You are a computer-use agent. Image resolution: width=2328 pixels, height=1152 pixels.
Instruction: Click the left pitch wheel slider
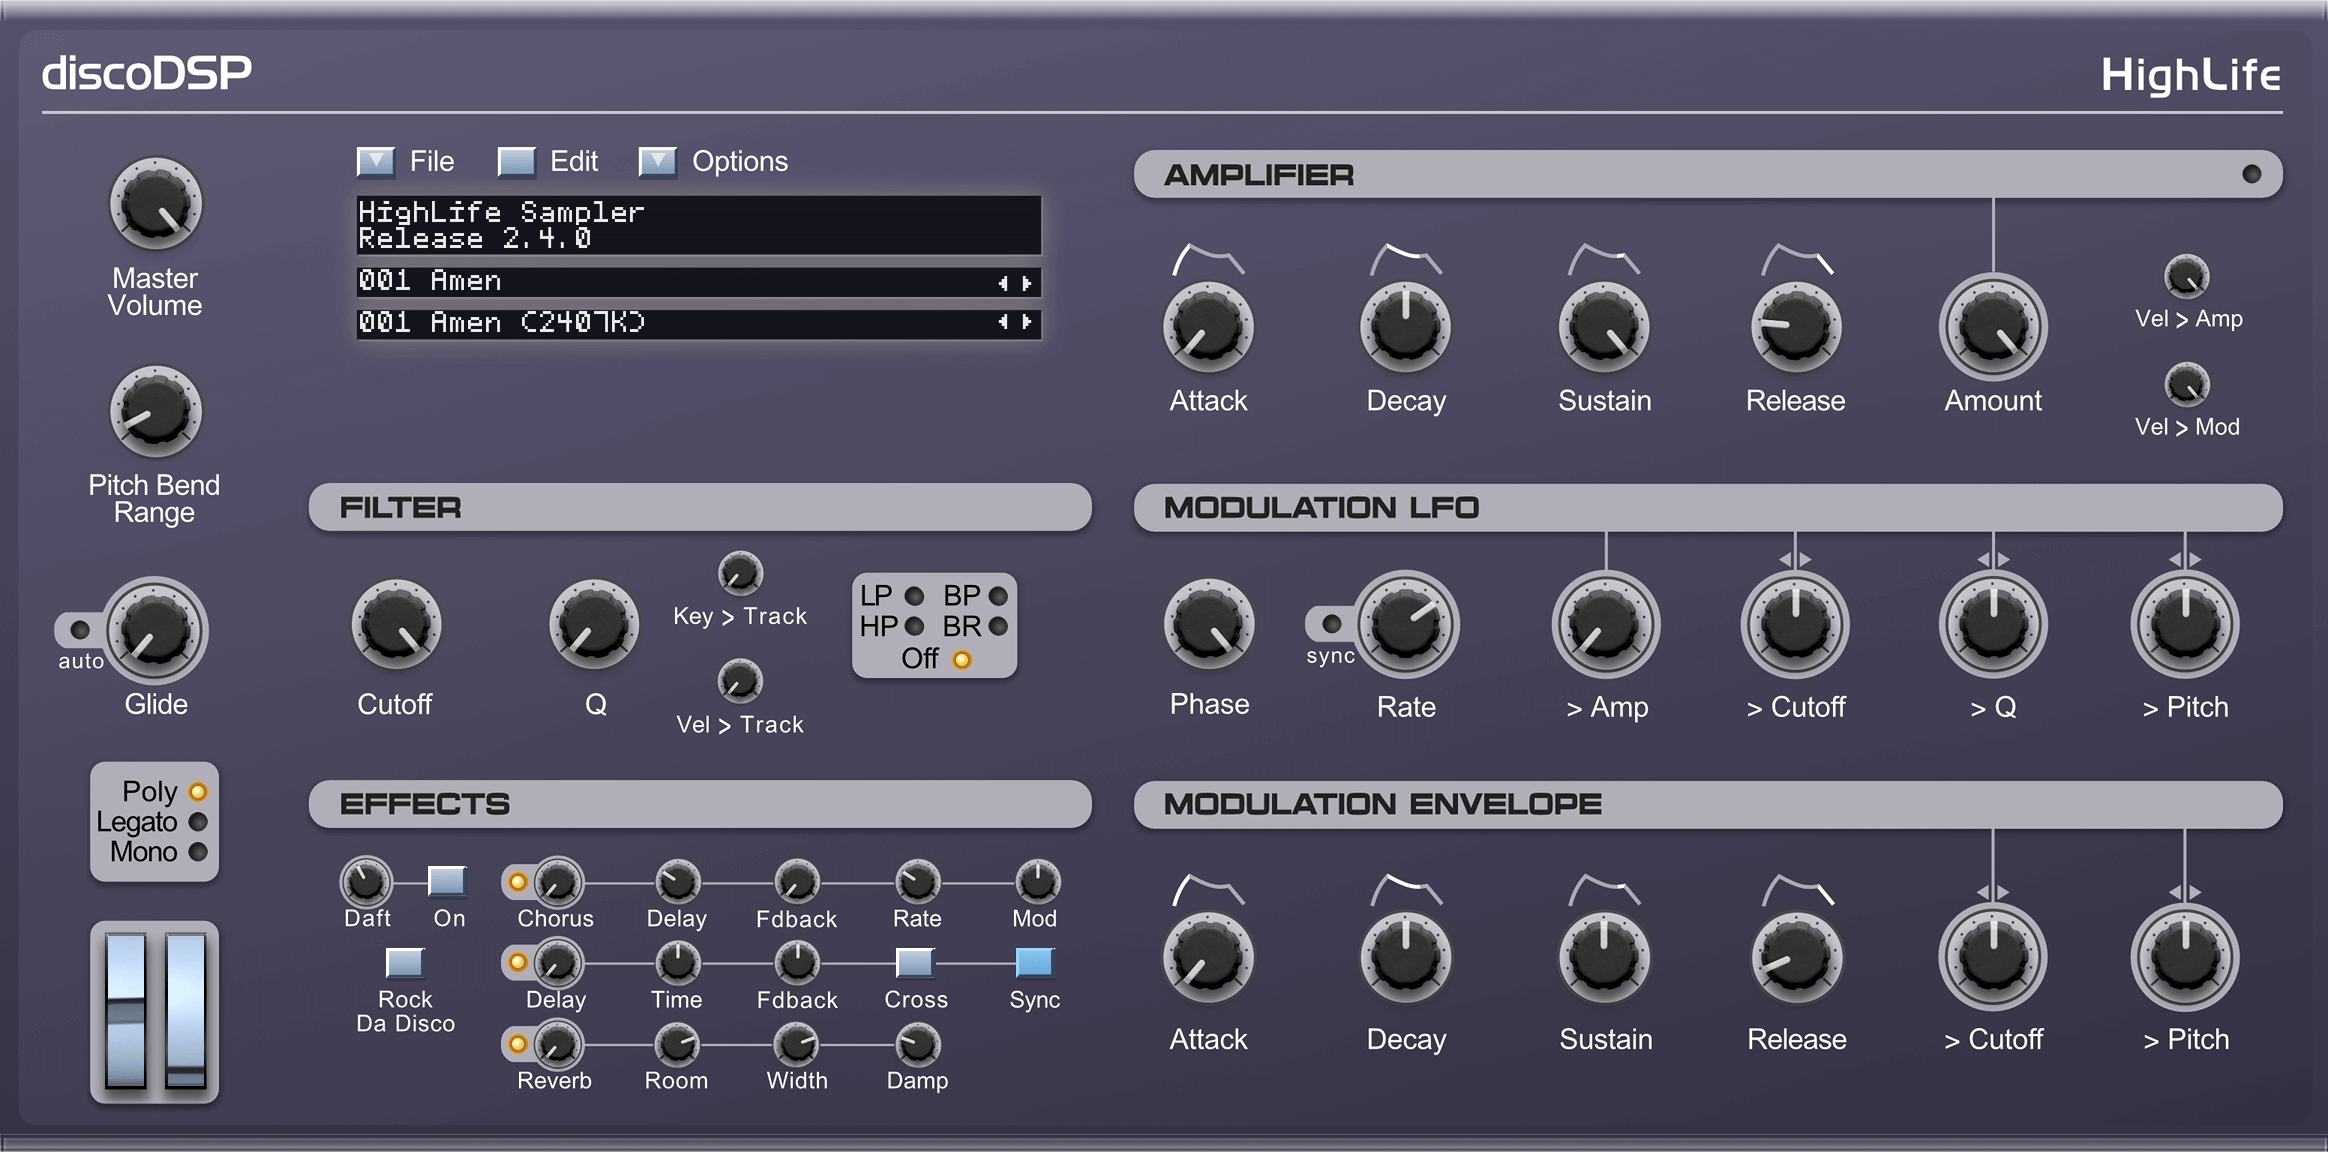(127, 1010)
